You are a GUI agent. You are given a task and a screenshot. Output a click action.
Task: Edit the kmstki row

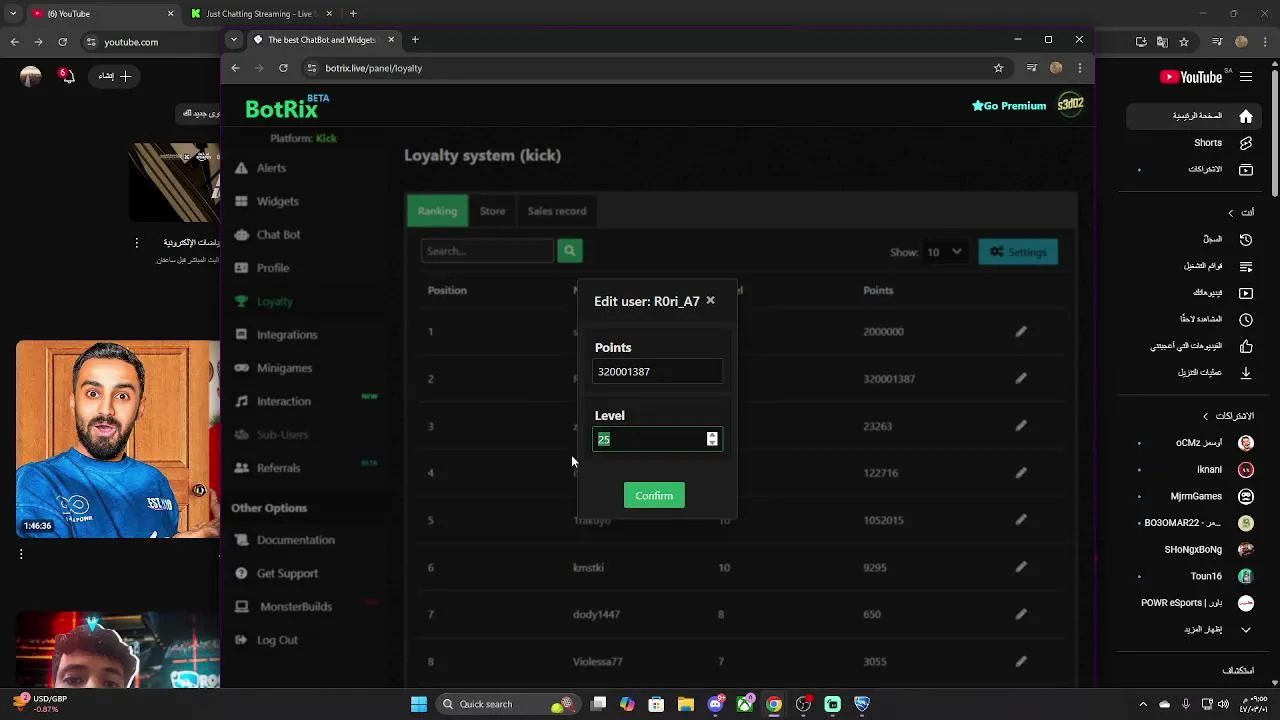pyautogui.click(x=1021, y=567)
